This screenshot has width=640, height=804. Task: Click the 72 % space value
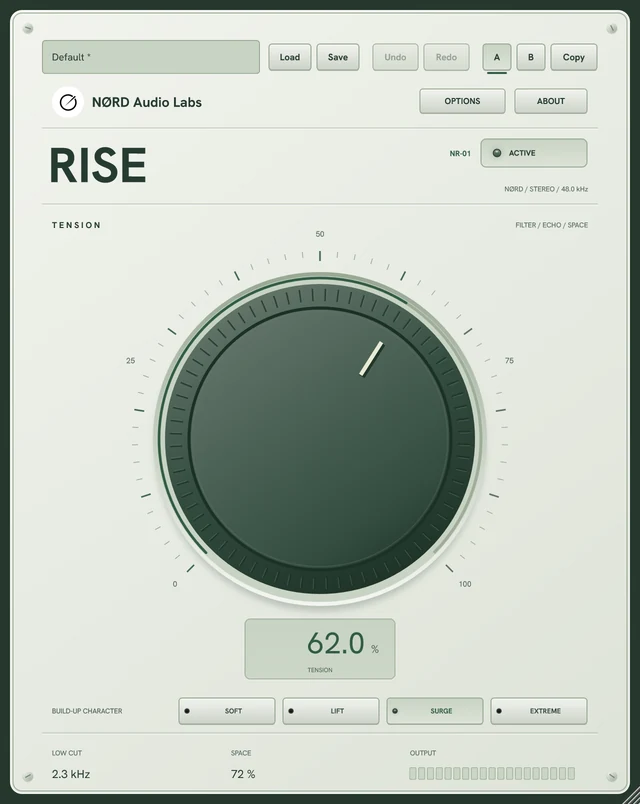243,774
